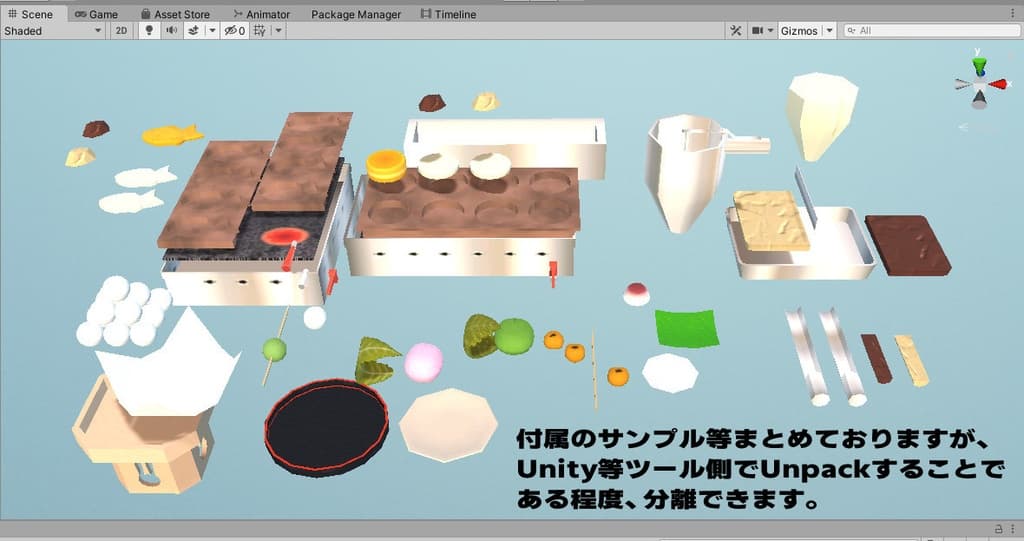Open the scene effects dropdown arrow
The width and height of the screenshot is (1024, 541).
[212, 31]
